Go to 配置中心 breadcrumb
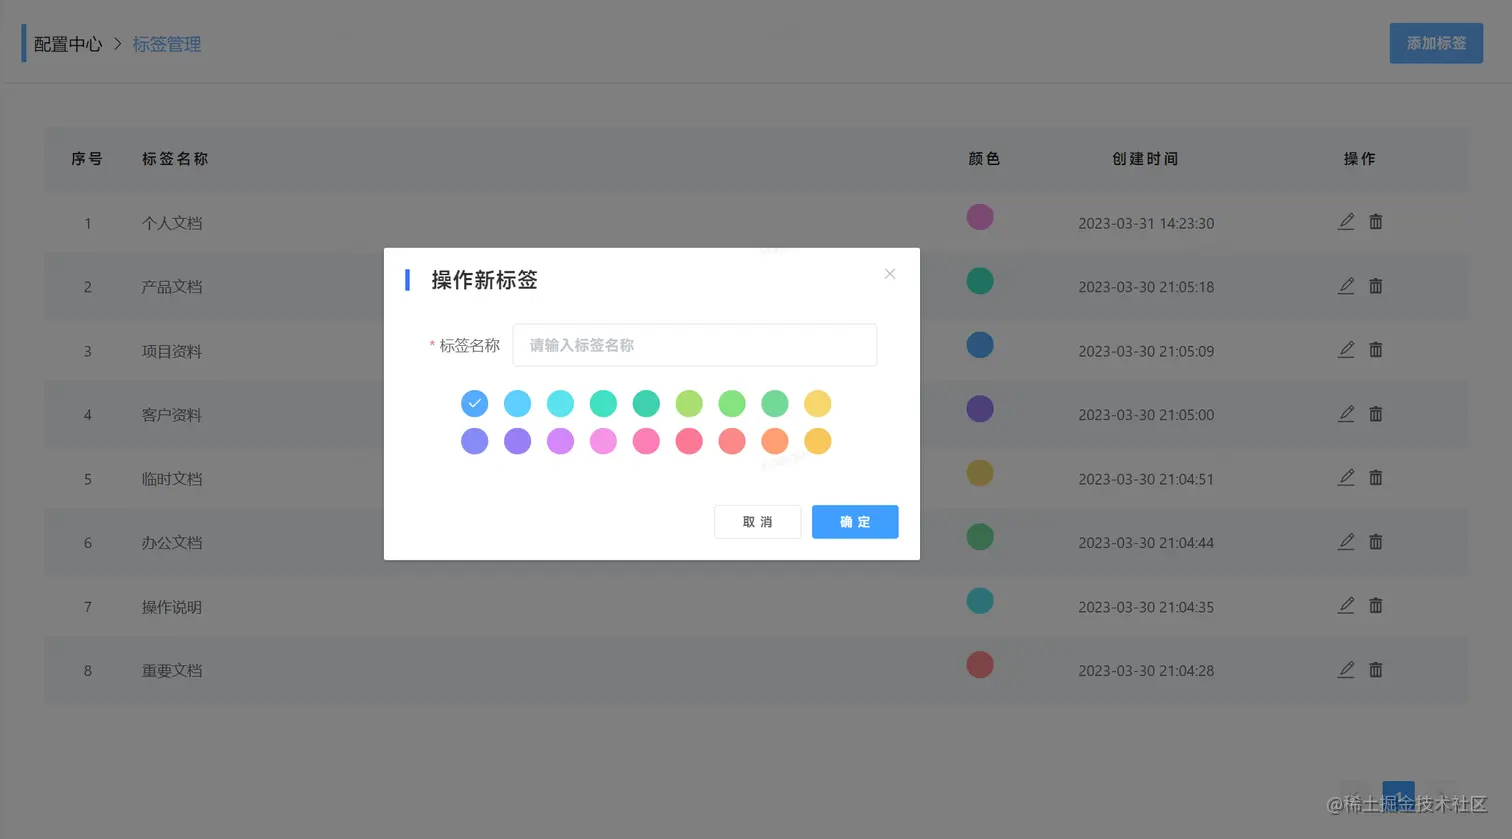 (x=68, y=44)
